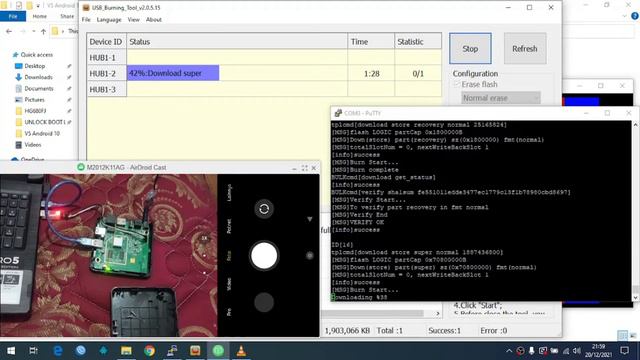Open Desktop in Quick access
This screenshot has height=360, width=640.
[x=34, y=66]
